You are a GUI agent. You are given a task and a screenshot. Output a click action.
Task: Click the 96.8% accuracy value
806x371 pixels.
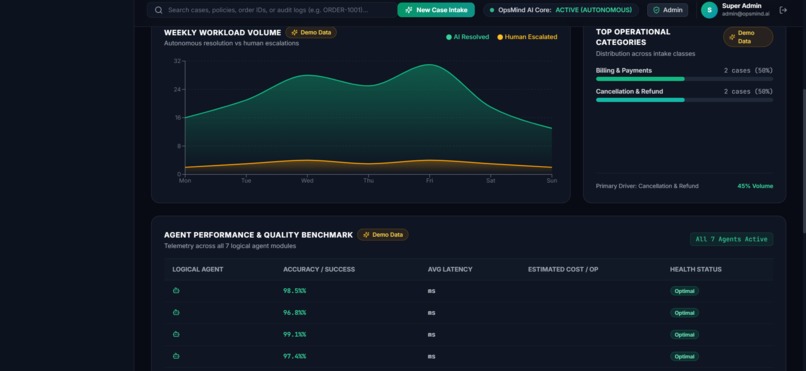tap(295, 312)
